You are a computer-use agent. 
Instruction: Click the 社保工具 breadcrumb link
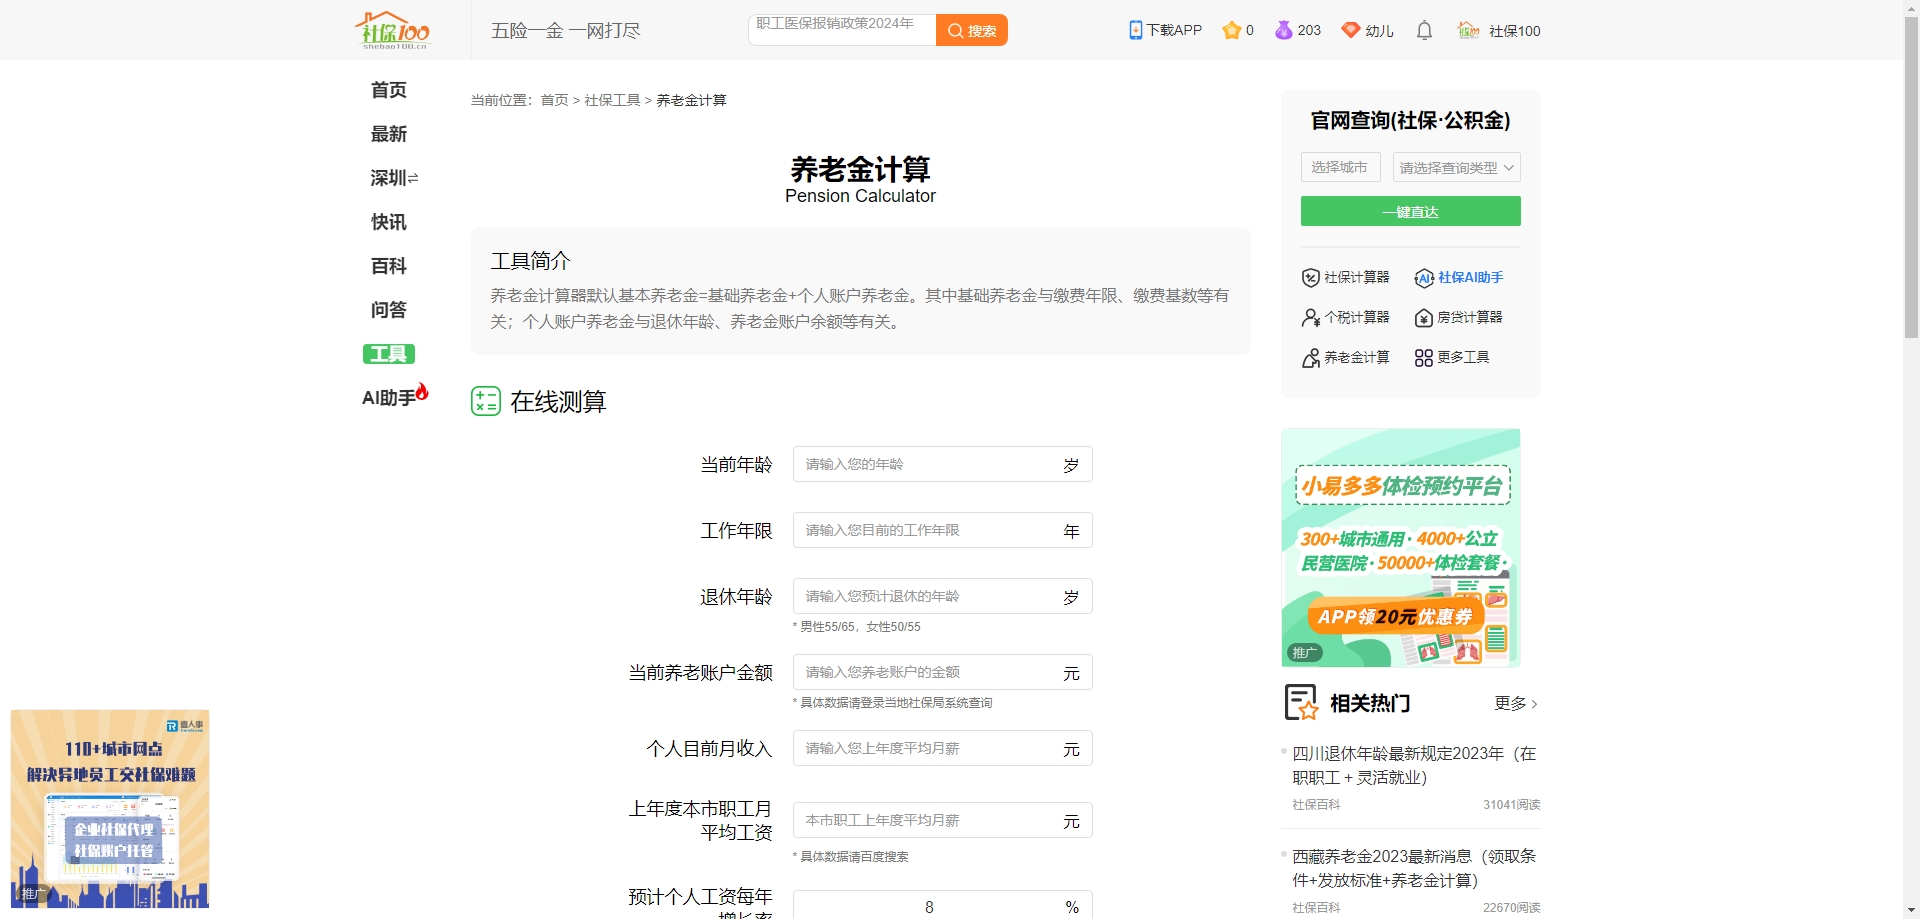click(612, 100)
